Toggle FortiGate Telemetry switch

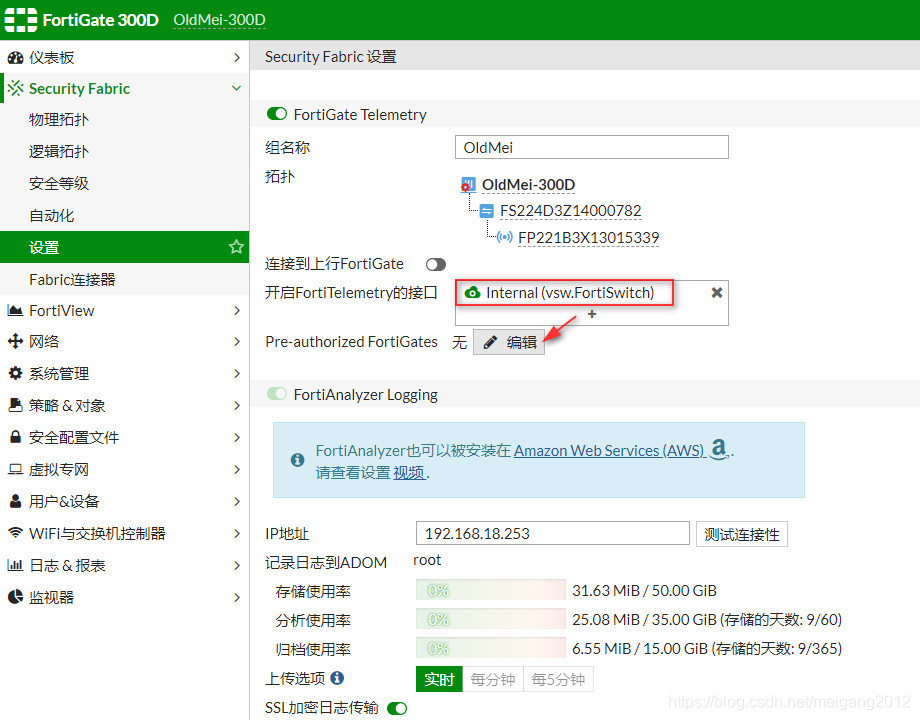(x=276, y=114)
